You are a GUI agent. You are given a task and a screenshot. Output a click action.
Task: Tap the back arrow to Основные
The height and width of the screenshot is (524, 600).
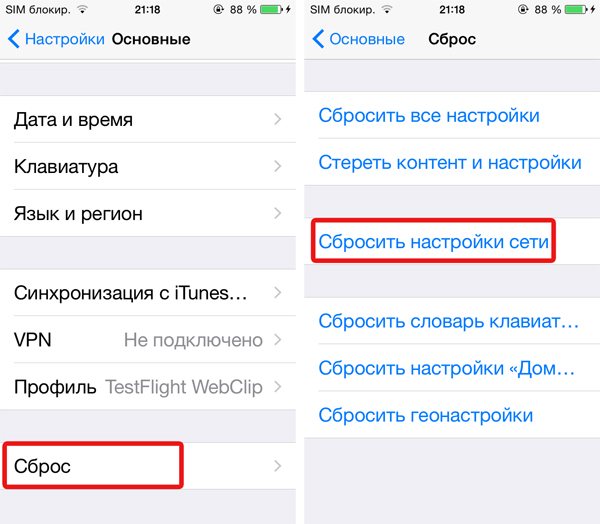pyautogui.click(x=318, y=39)
